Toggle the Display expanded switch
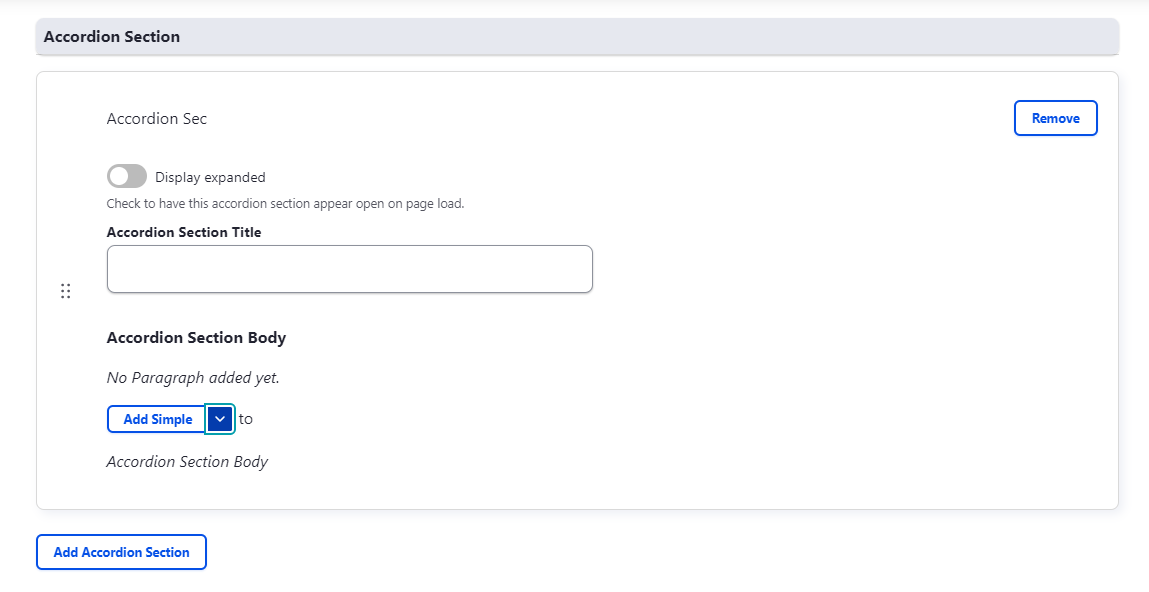 pos(127,177)
